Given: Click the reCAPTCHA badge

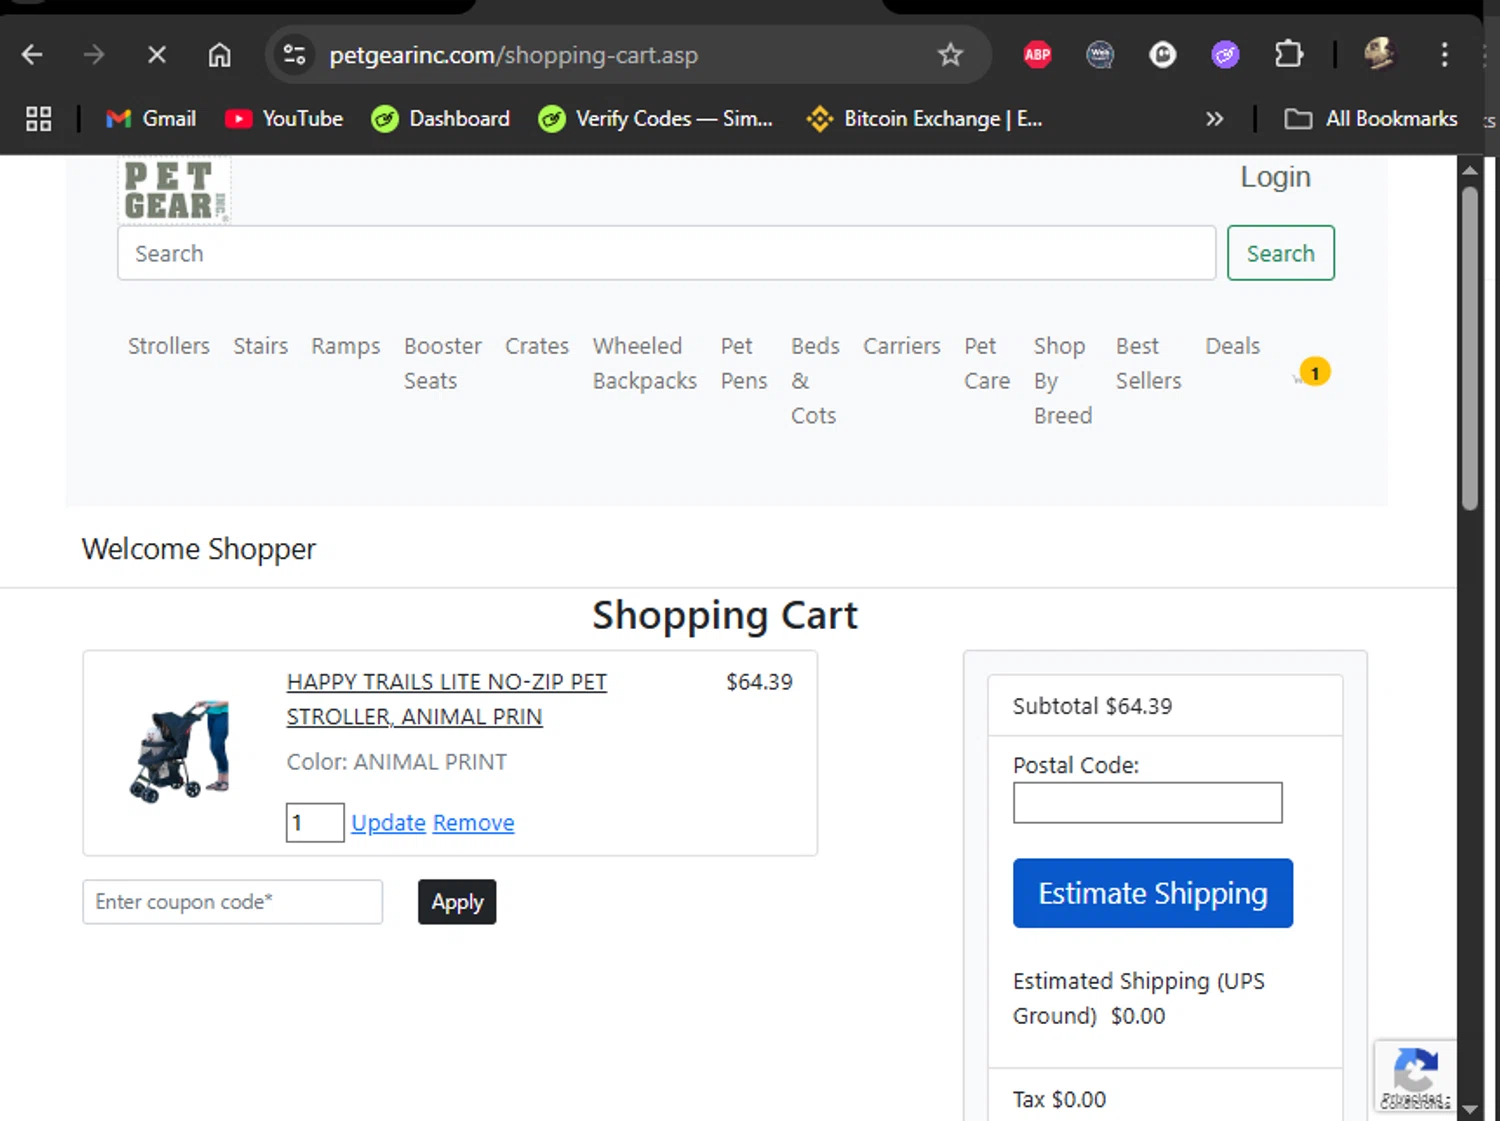Looking at the screenshot, I should tap(1414, 1076).
